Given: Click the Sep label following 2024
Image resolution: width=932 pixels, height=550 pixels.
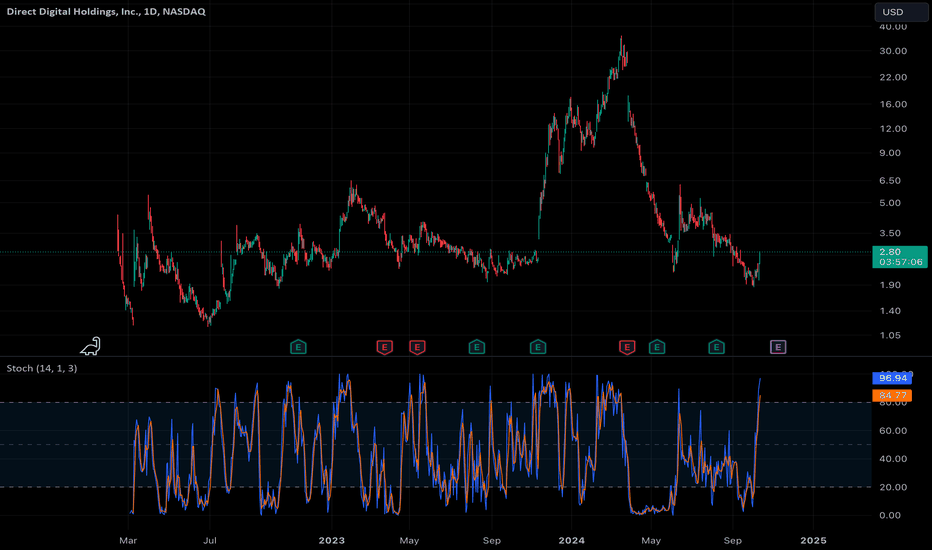Looking at the screenshot, I should [x=732, y=540].
